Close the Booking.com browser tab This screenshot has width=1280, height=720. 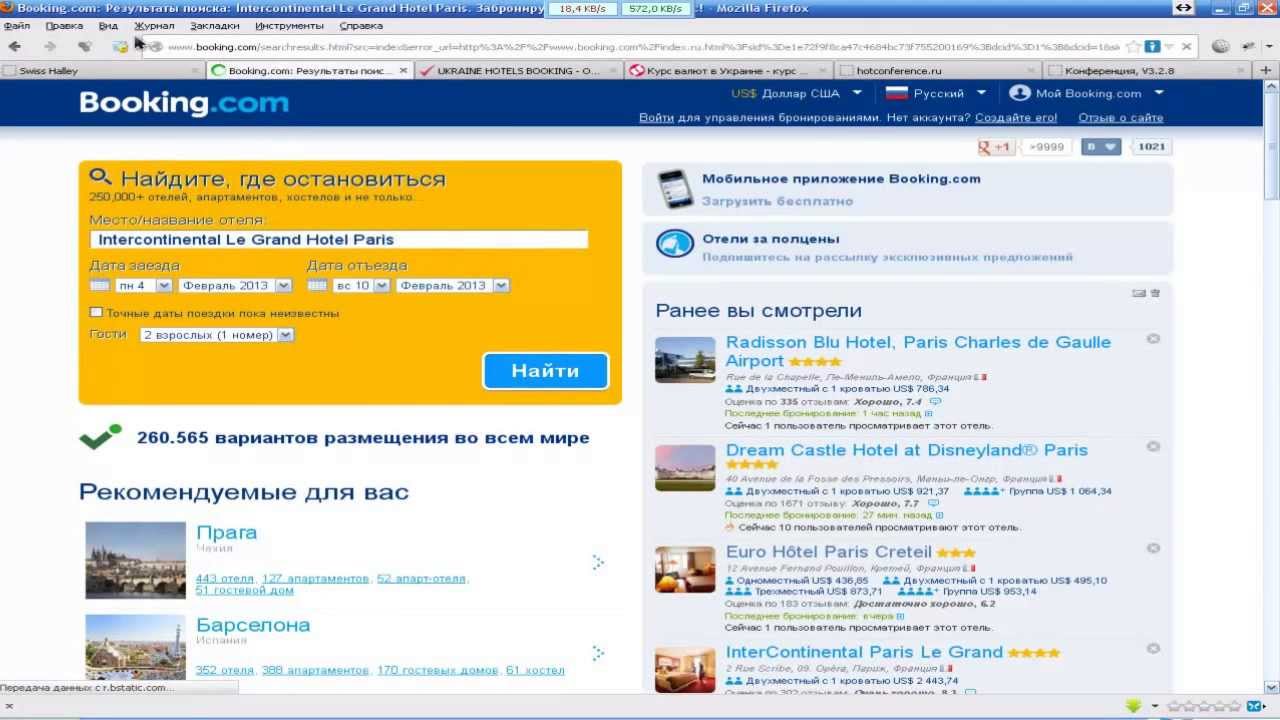pos(404,71)
